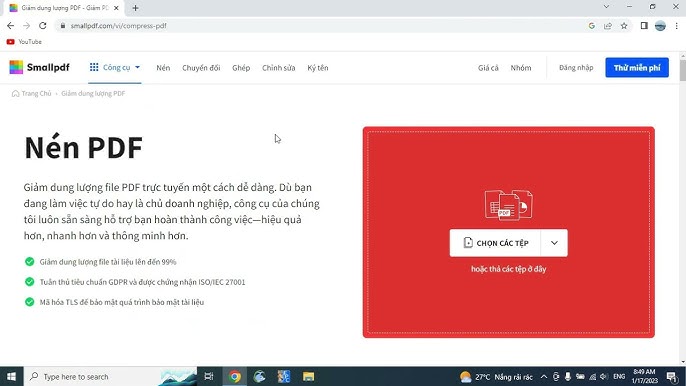Open the Ký tên menu item
686x386 pixels.
pyautogui.click(x=318, y=68)
